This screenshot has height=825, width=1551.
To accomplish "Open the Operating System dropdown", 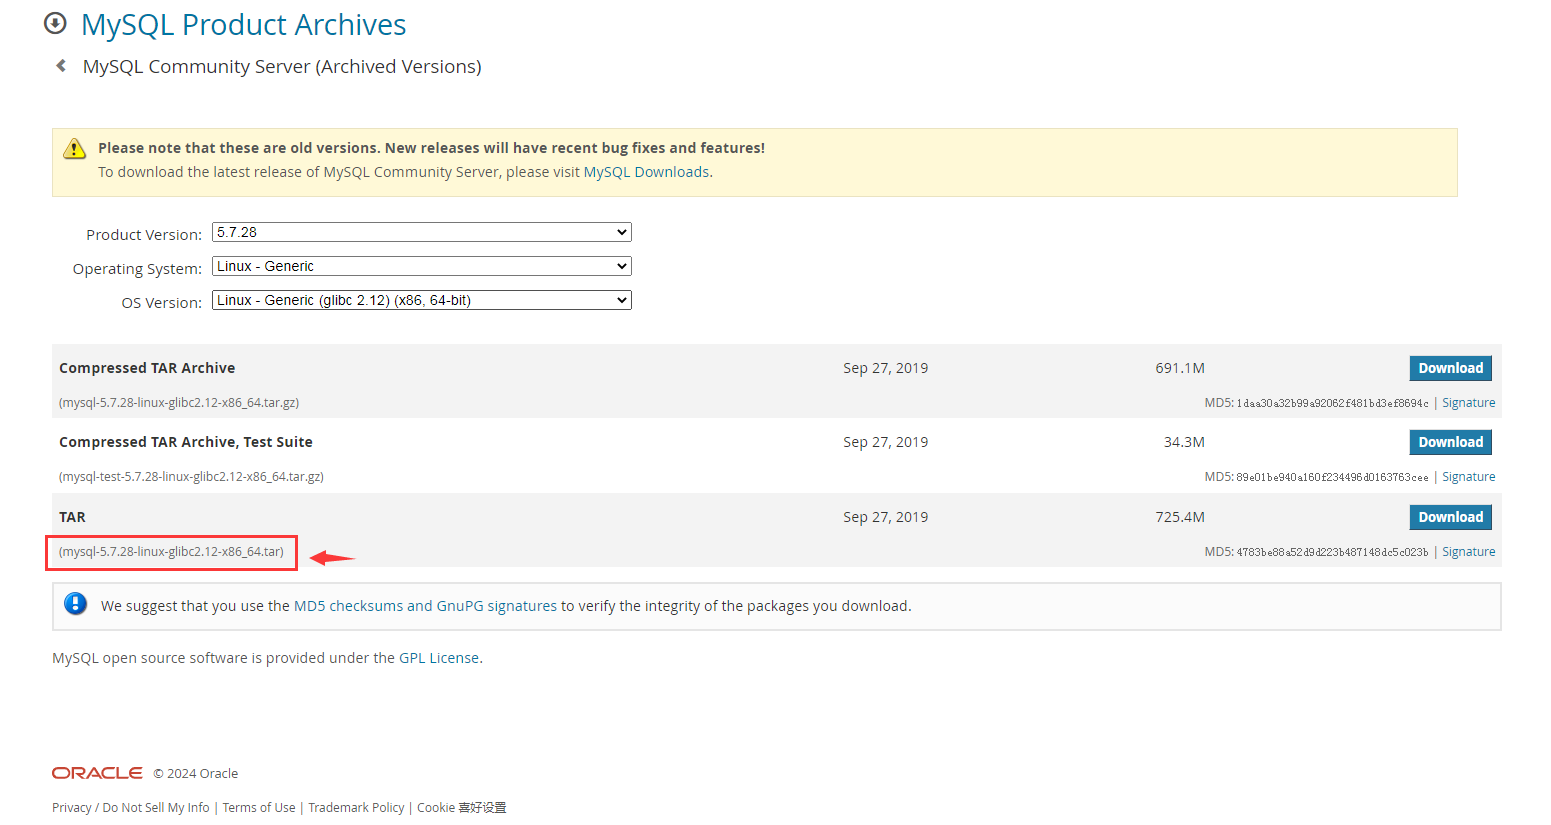I will click(421, 266).
